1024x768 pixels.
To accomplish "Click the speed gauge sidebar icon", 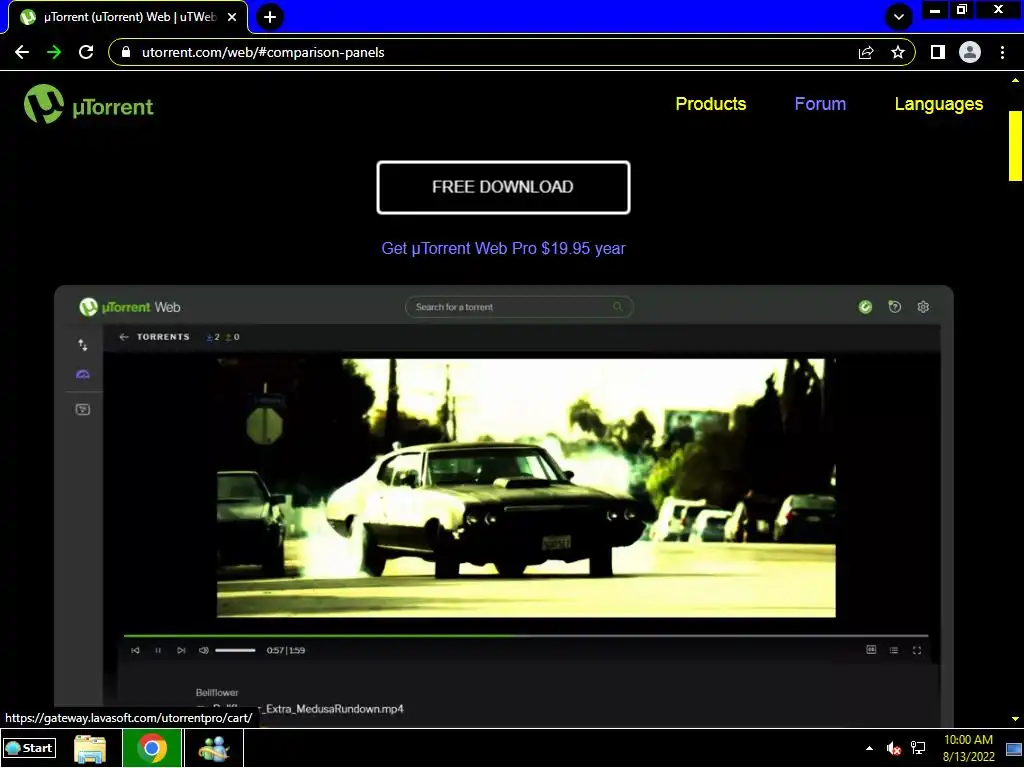I will [83, 374].
